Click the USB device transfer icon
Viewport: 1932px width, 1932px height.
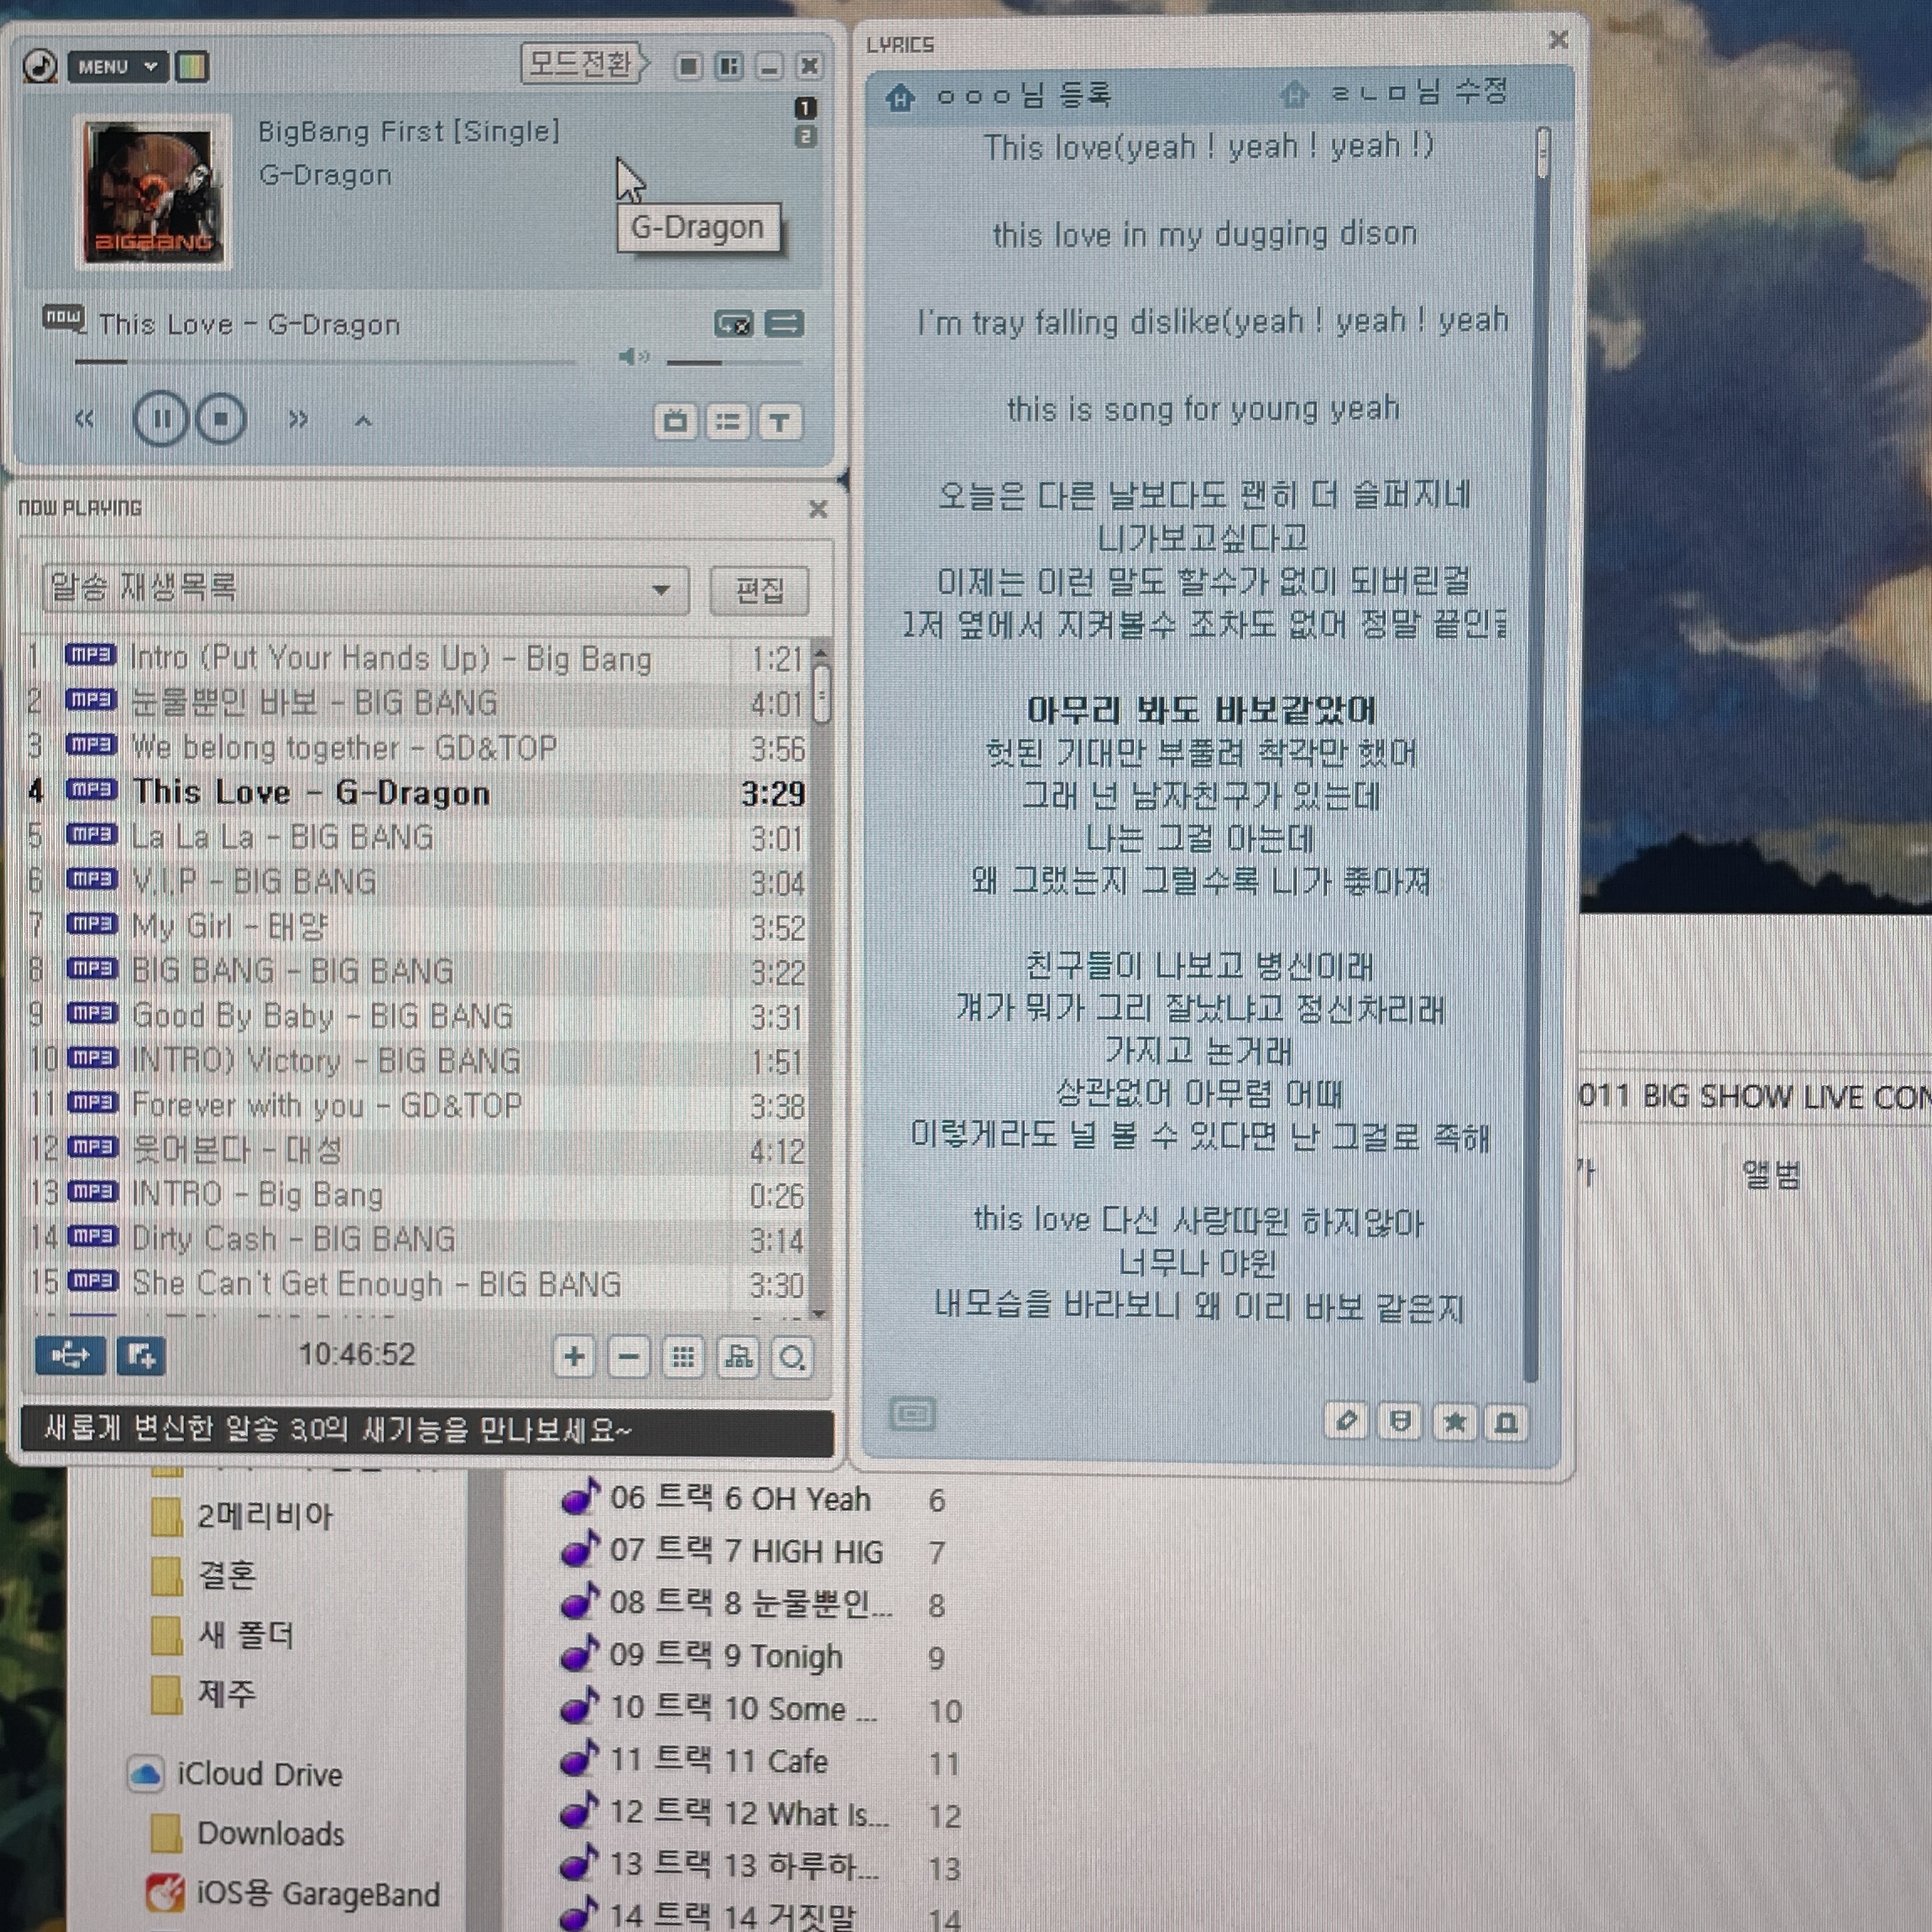70,1356
